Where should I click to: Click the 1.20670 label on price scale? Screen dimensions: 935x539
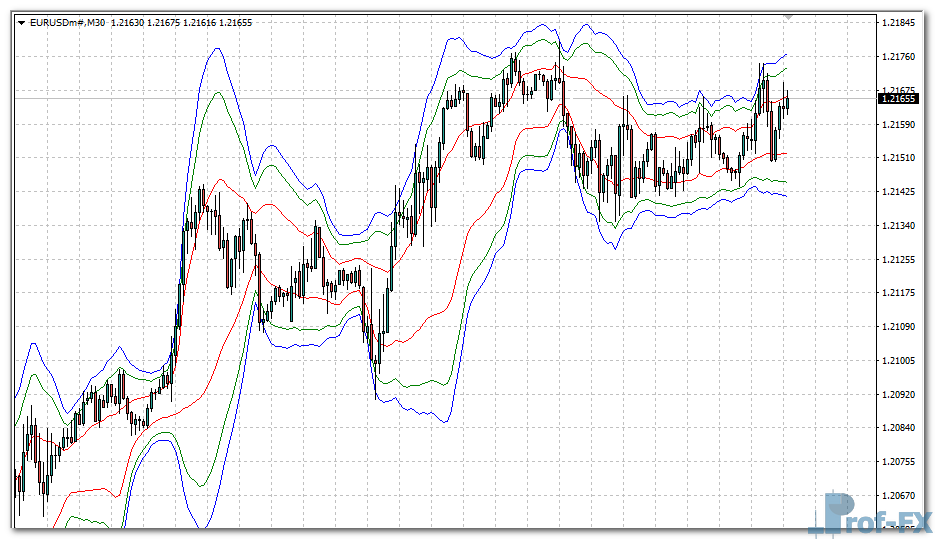897,496
